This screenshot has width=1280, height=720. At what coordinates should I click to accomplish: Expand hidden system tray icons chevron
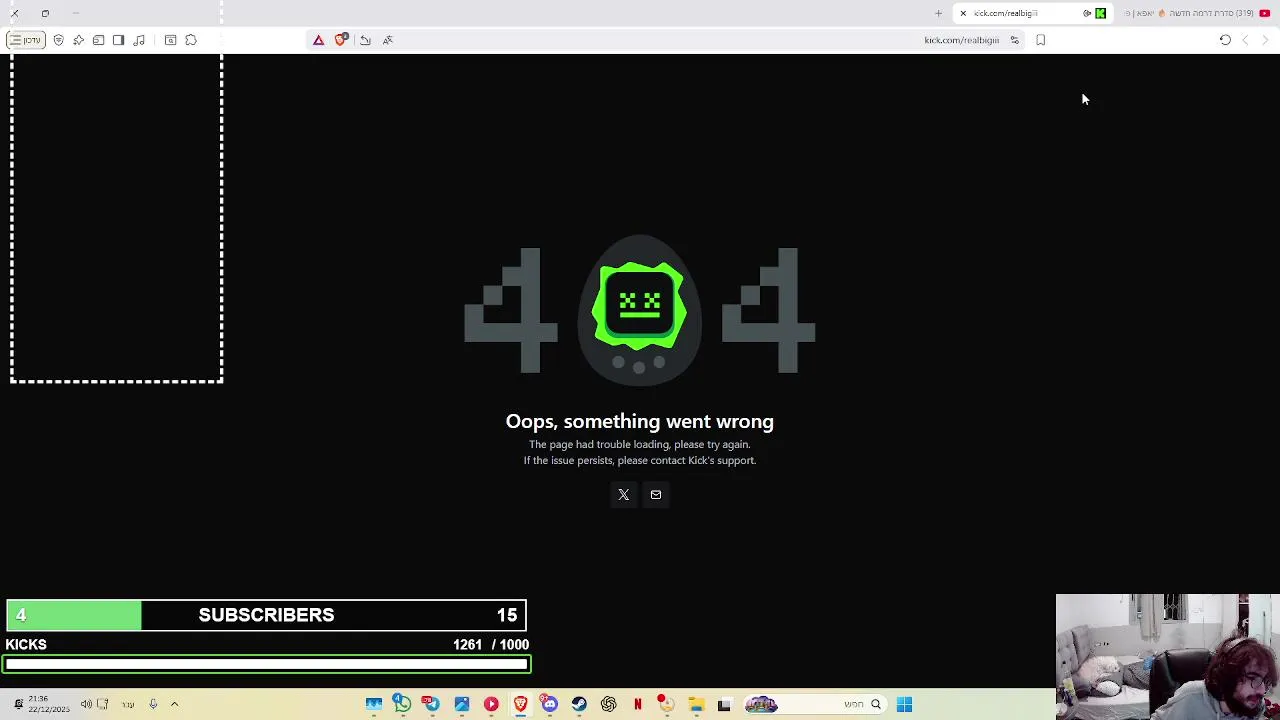pos(174,704)
